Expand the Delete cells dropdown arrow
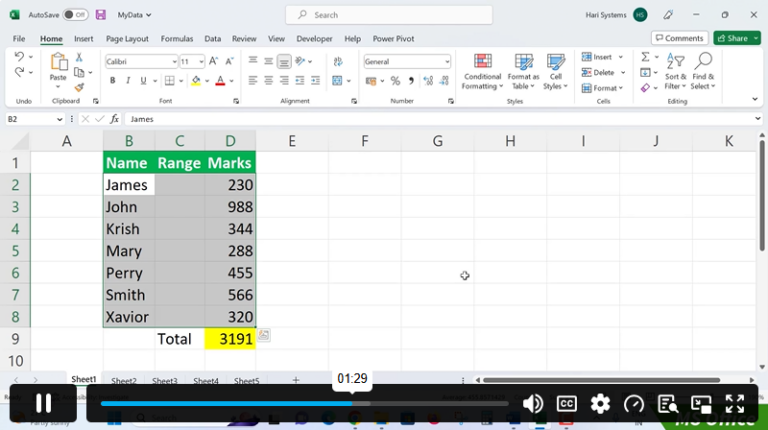 point(623,72)
